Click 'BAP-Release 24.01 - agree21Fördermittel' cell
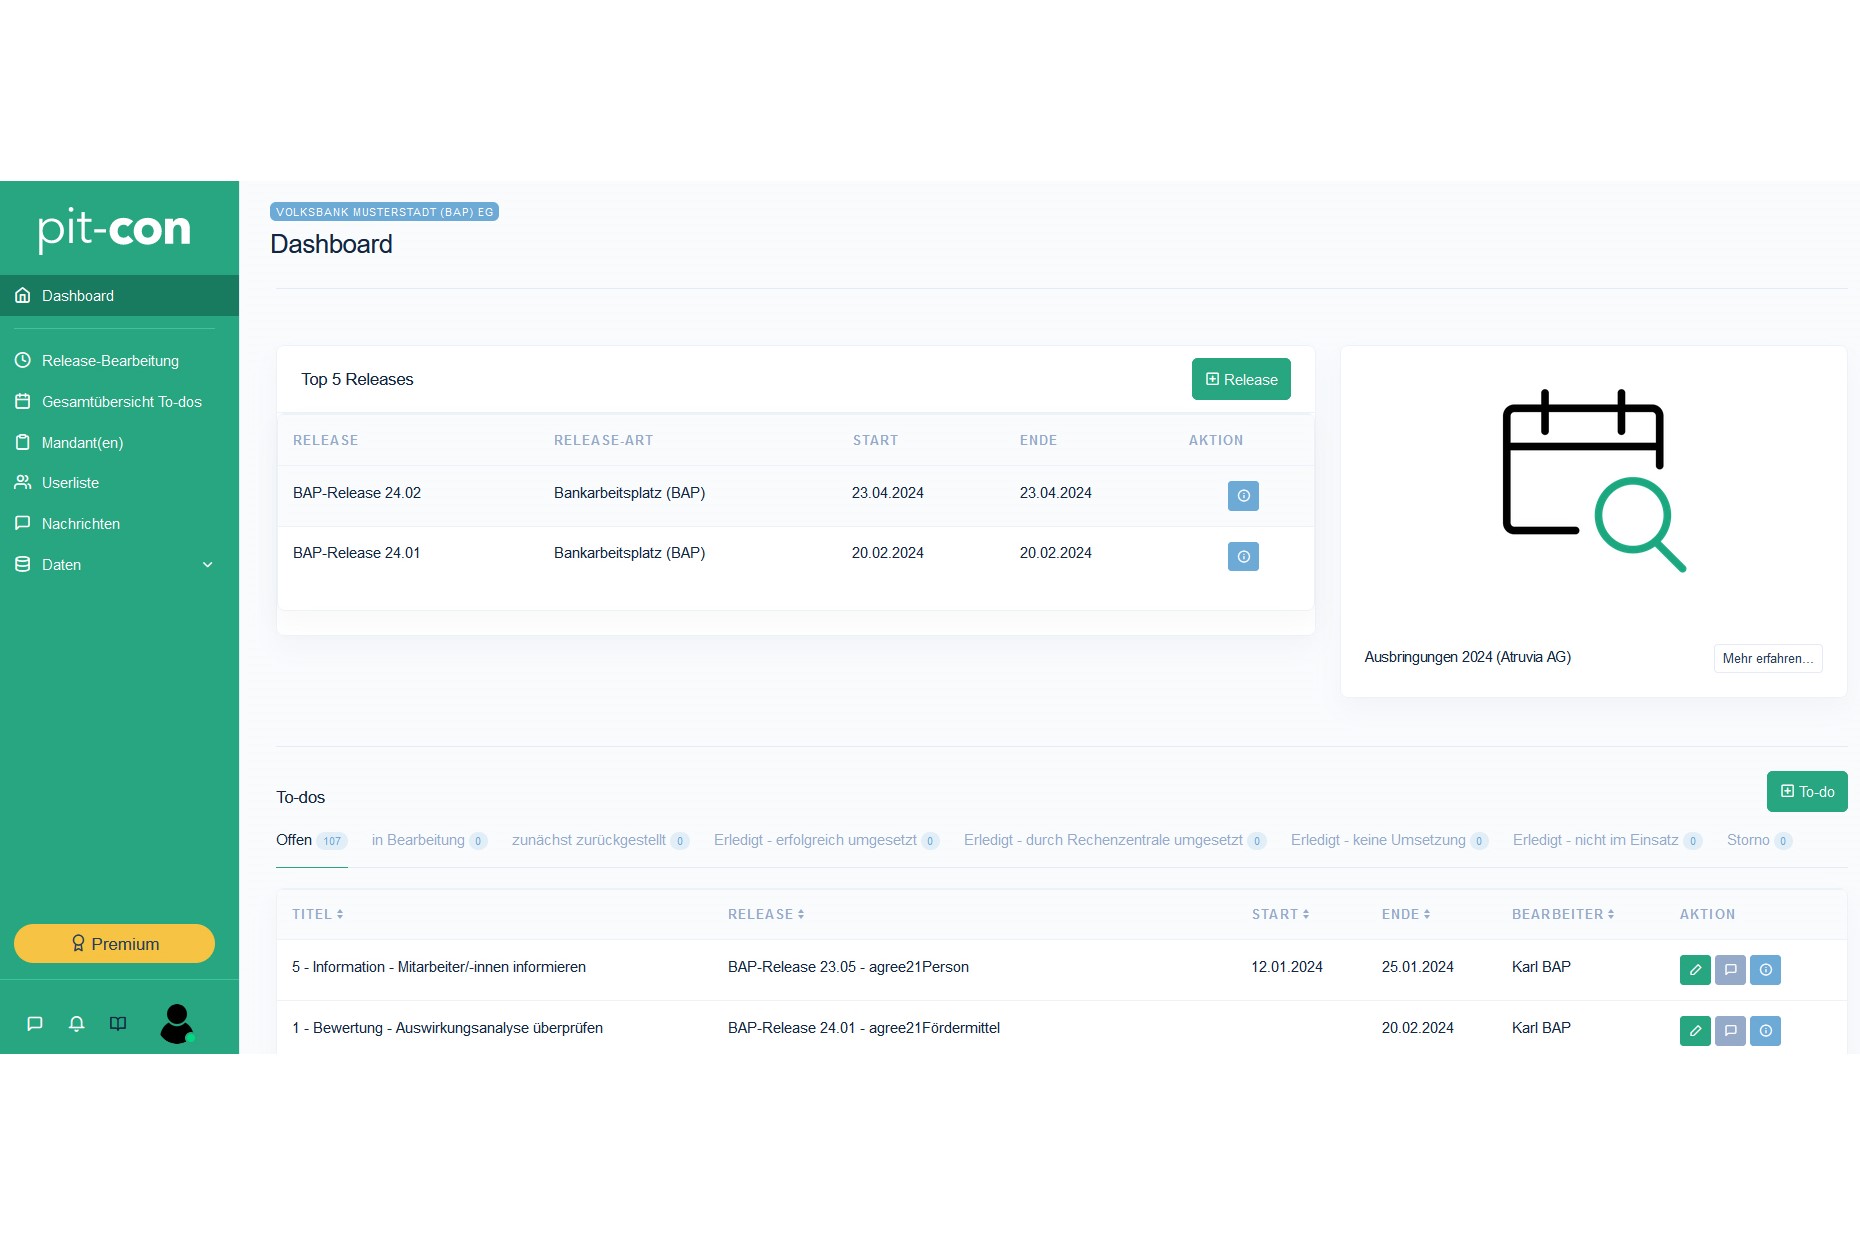 tap(864, 1028)
